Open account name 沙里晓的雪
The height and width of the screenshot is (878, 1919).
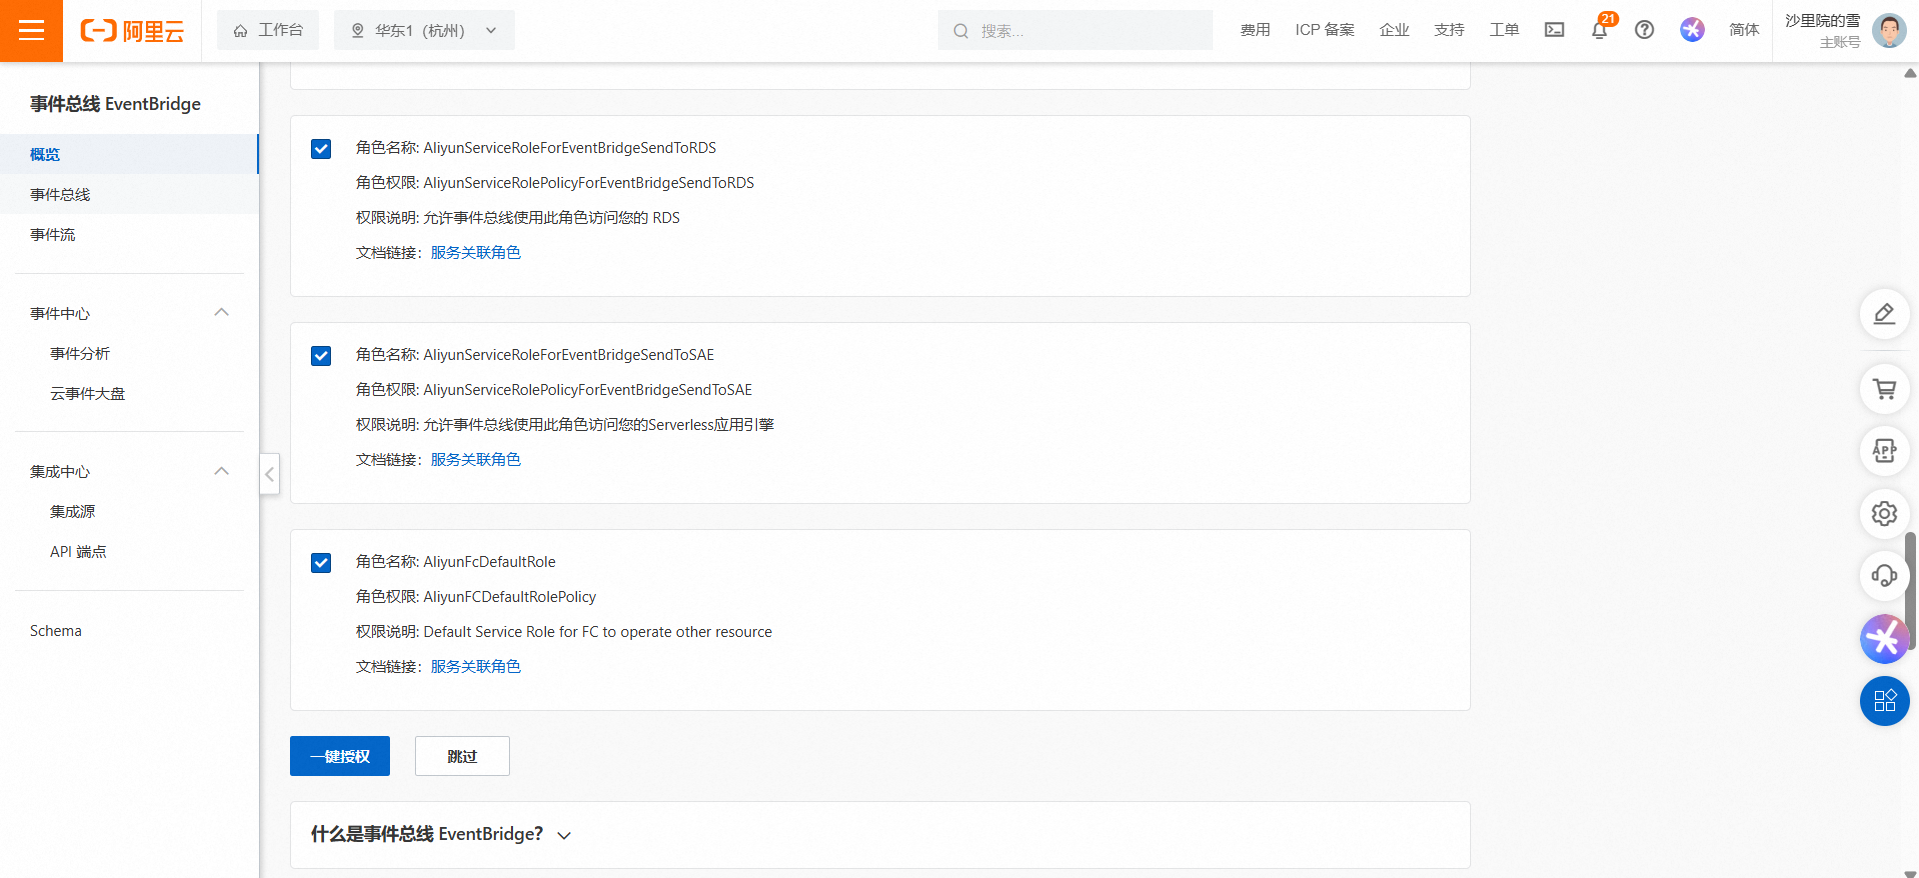pyautogui.click(x=1822, y=21)
